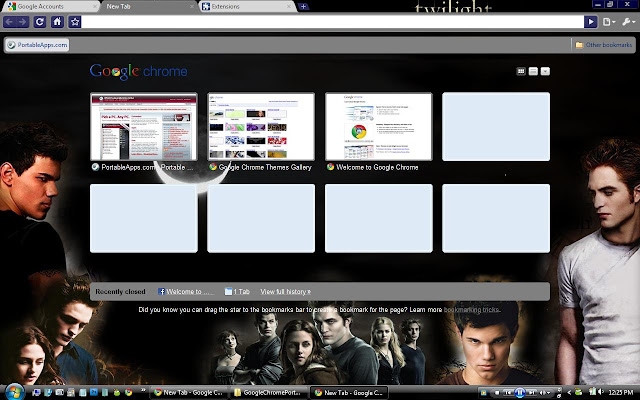Screen dimensions: 640x400
Task: Open the wrench Tools menu dropdown
Action: (x=628, y=22)
